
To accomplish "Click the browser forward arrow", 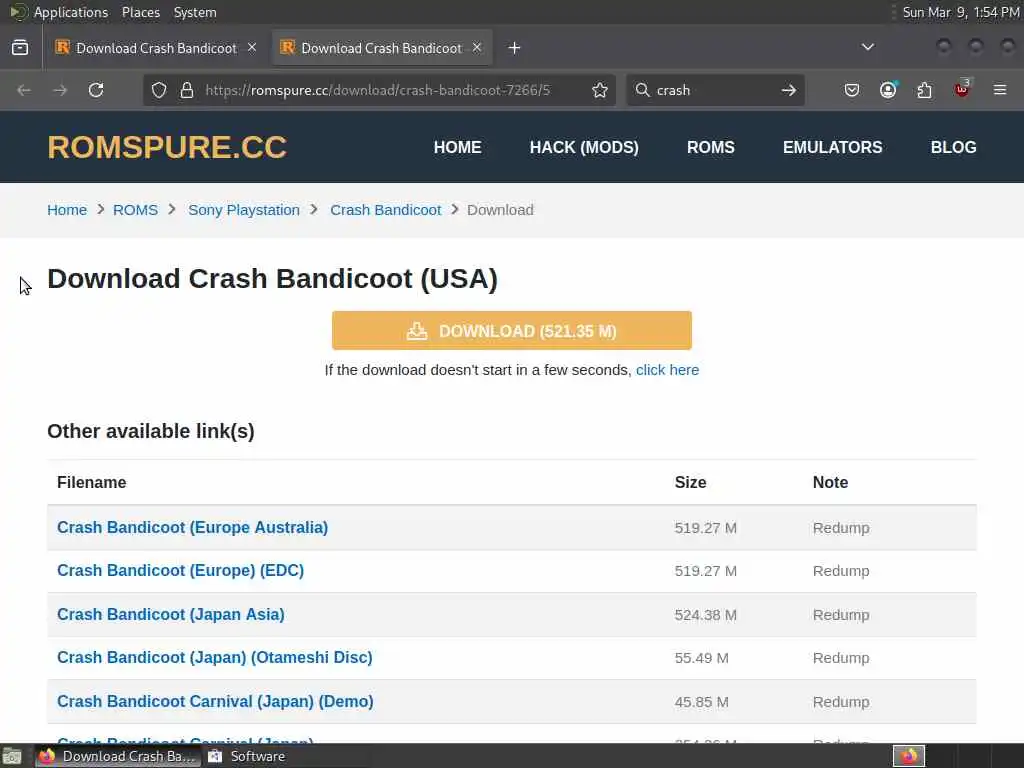I will click(60, 90).
